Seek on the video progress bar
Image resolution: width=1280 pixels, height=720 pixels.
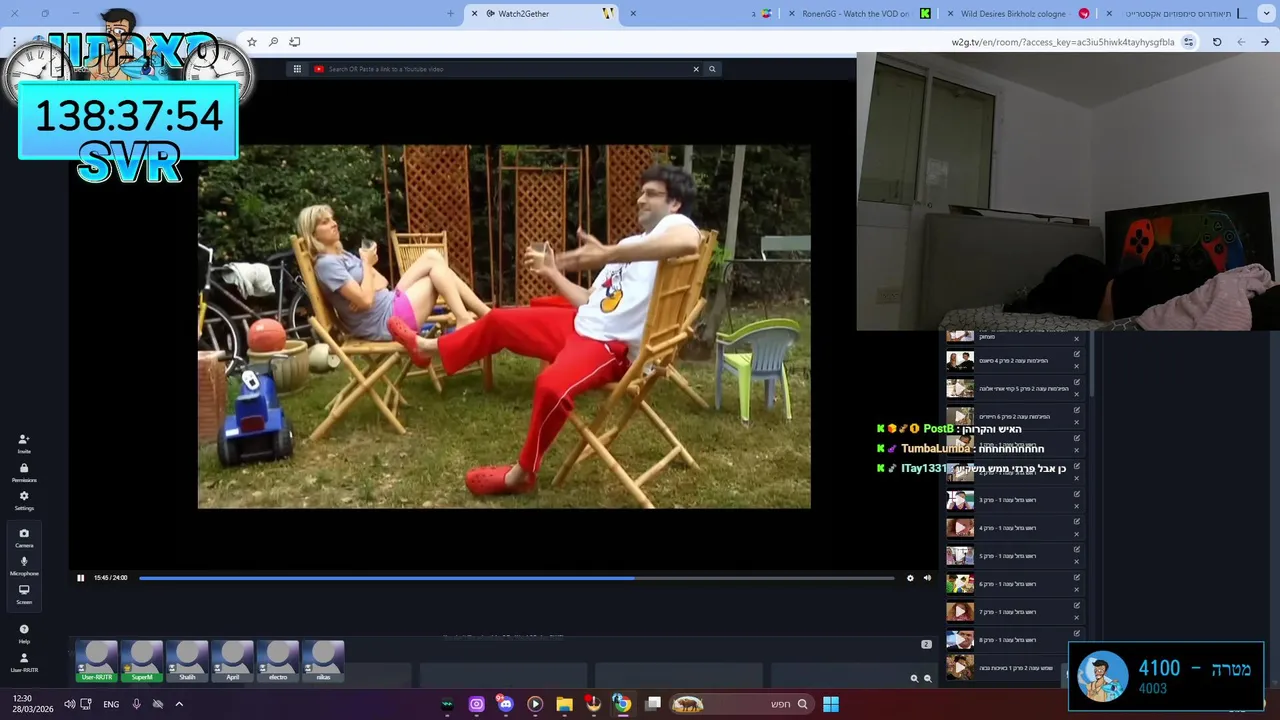[516, 578]
